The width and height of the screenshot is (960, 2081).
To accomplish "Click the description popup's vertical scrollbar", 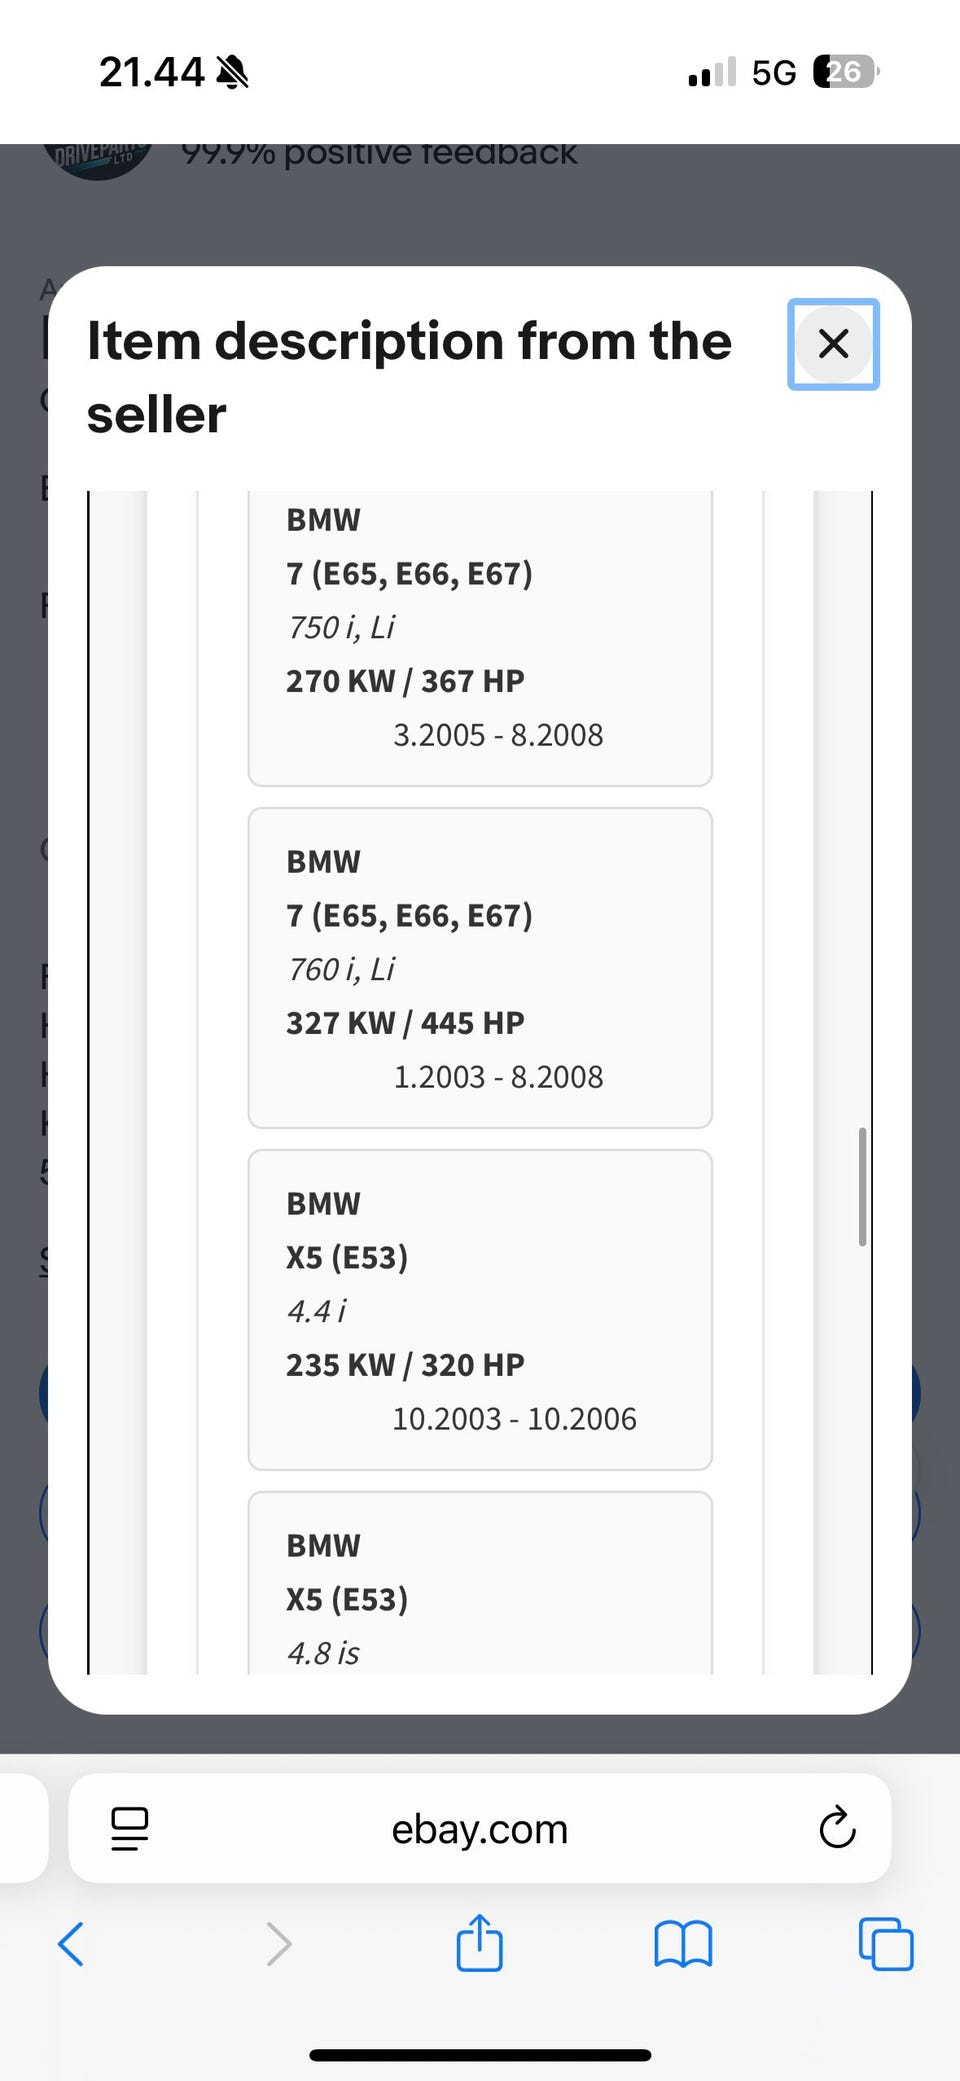I will (x=862, y=1187).
